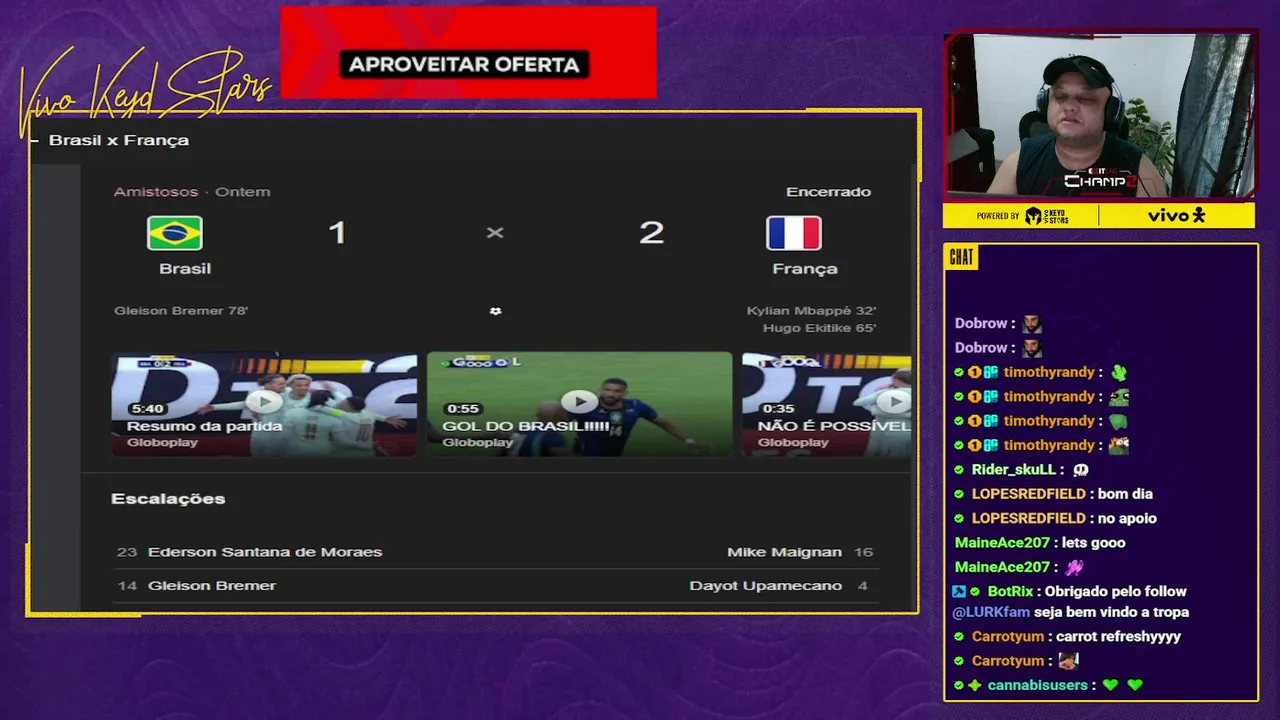1280x720 pixels.
Task: Click Brasil score number 1
Action: tap(337, 233)
